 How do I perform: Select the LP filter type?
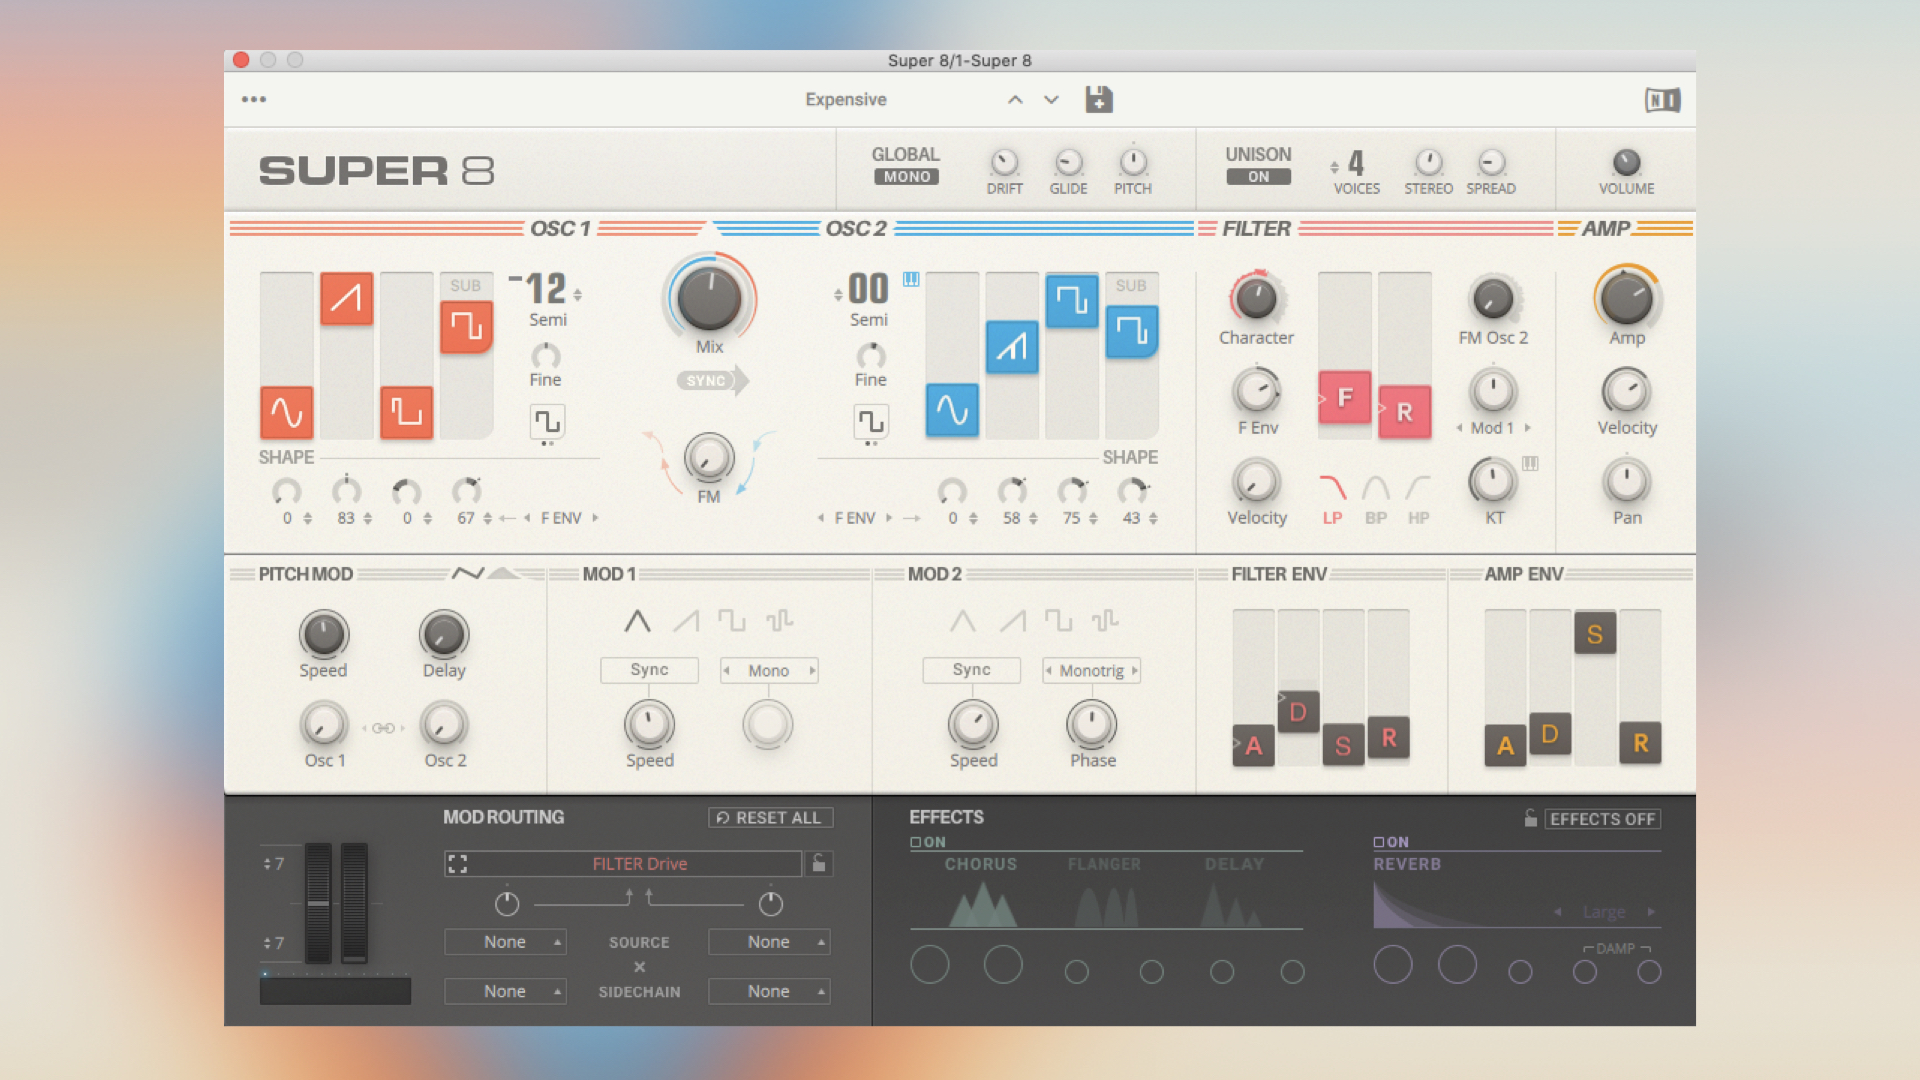[1333, 499]
